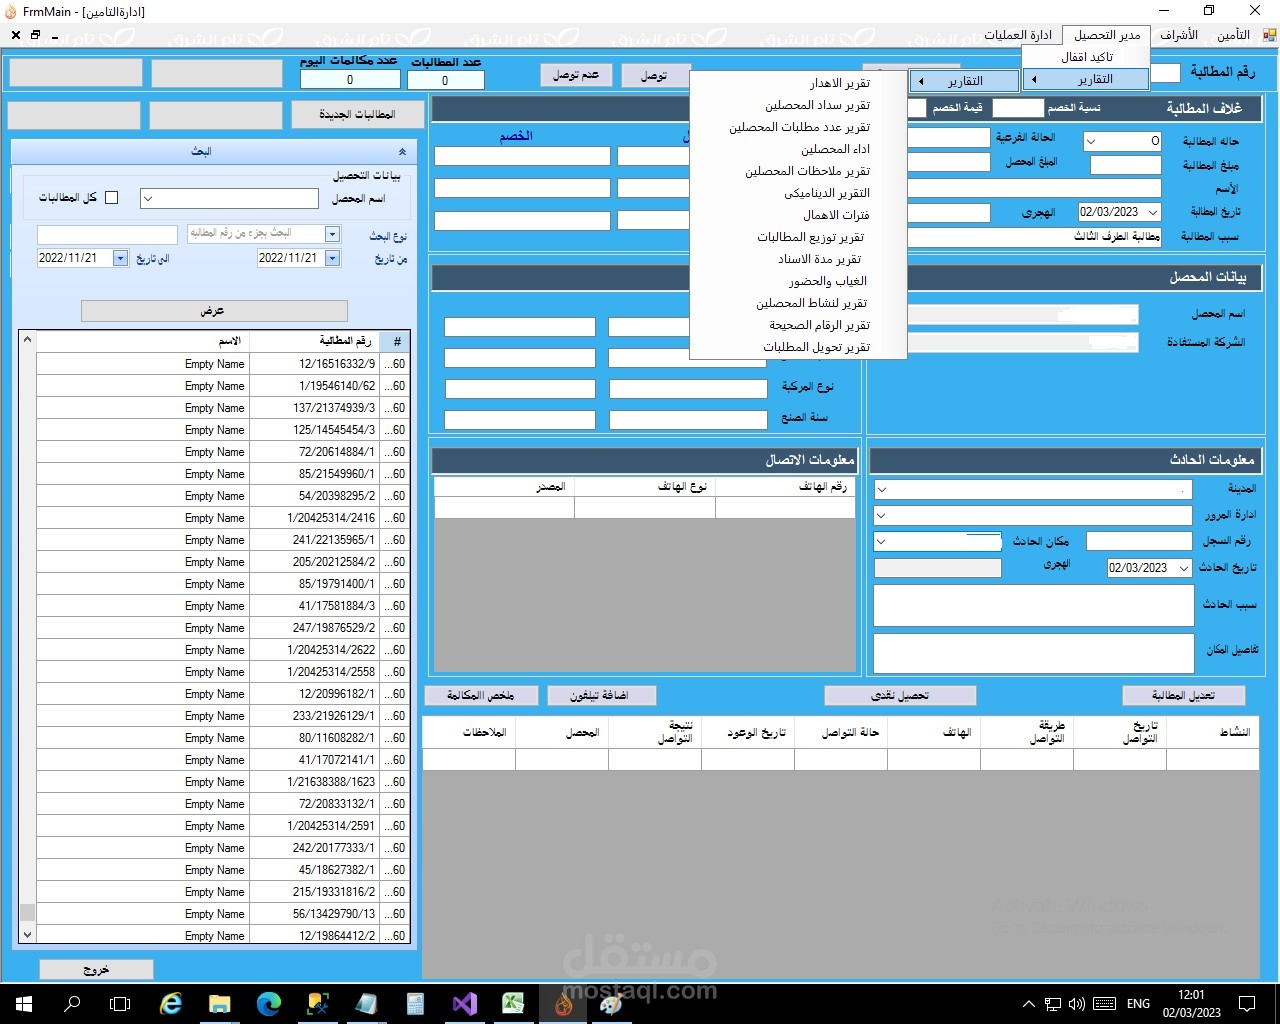Click the flame-icon FrmMain app on the taskbar
This screenshot has height=1024, width=1280.
tap(563, 1004)
